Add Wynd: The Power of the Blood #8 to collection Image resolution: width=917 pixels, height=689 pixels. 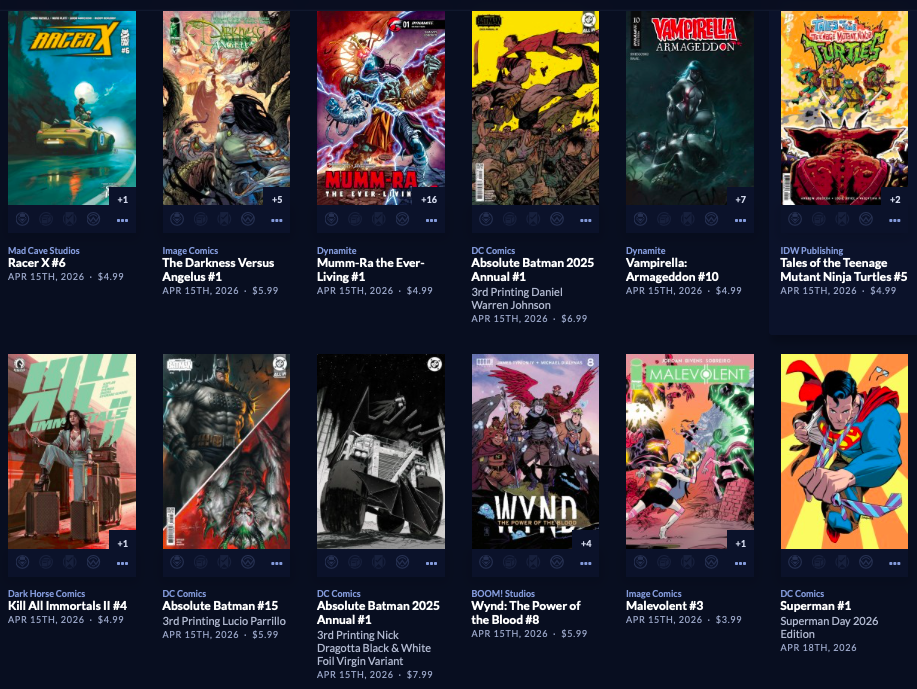(x=509, y=563)
